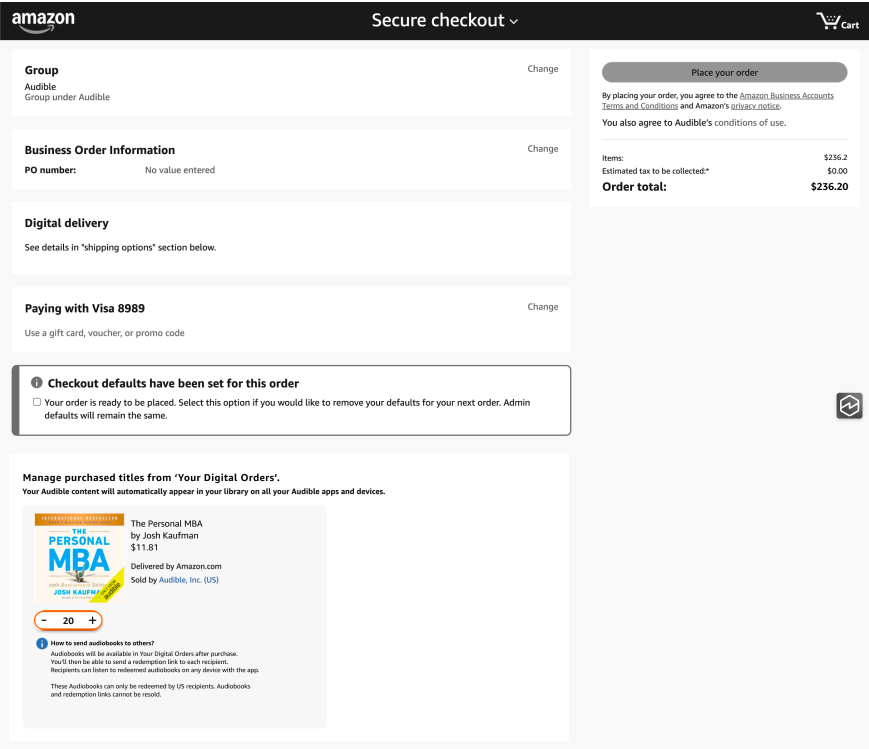
Task: Click the info icon beside Checkout defaults
Action: (37, 383)
